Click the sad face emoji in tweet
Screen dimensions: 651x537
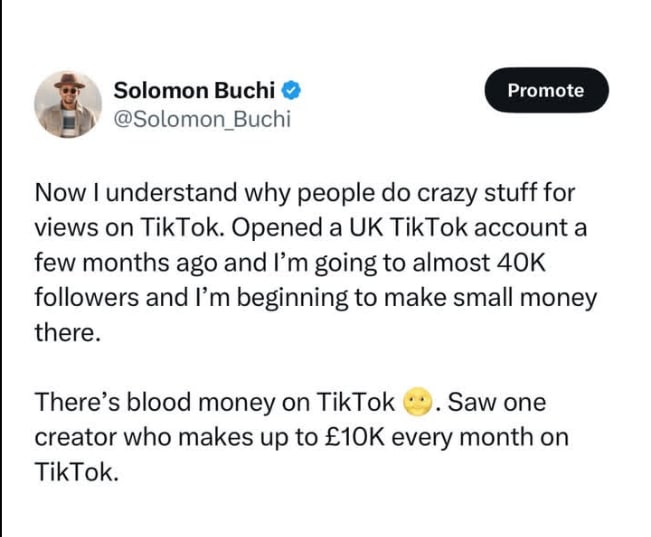click(x=416, y=403)
